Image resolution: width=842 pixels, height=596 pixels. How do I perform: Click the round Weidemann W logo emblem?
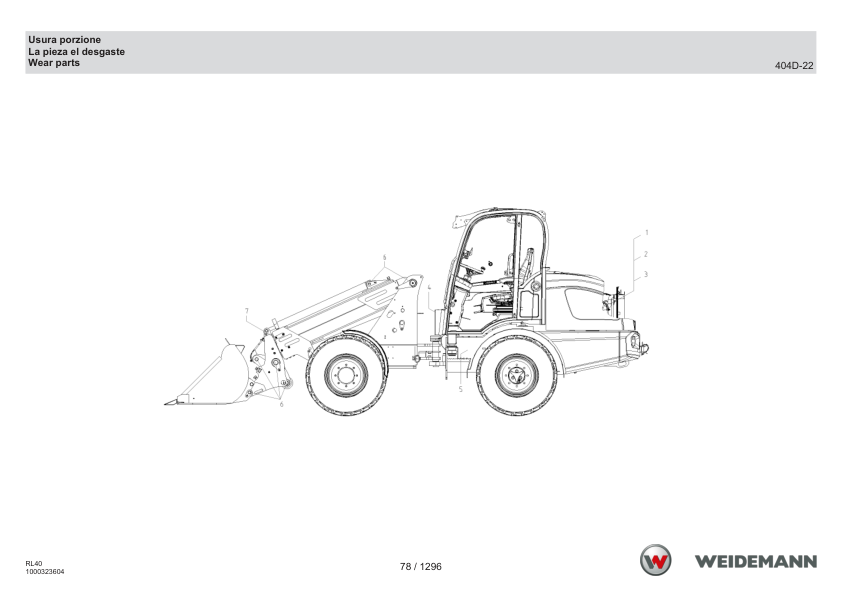(655, 560)
